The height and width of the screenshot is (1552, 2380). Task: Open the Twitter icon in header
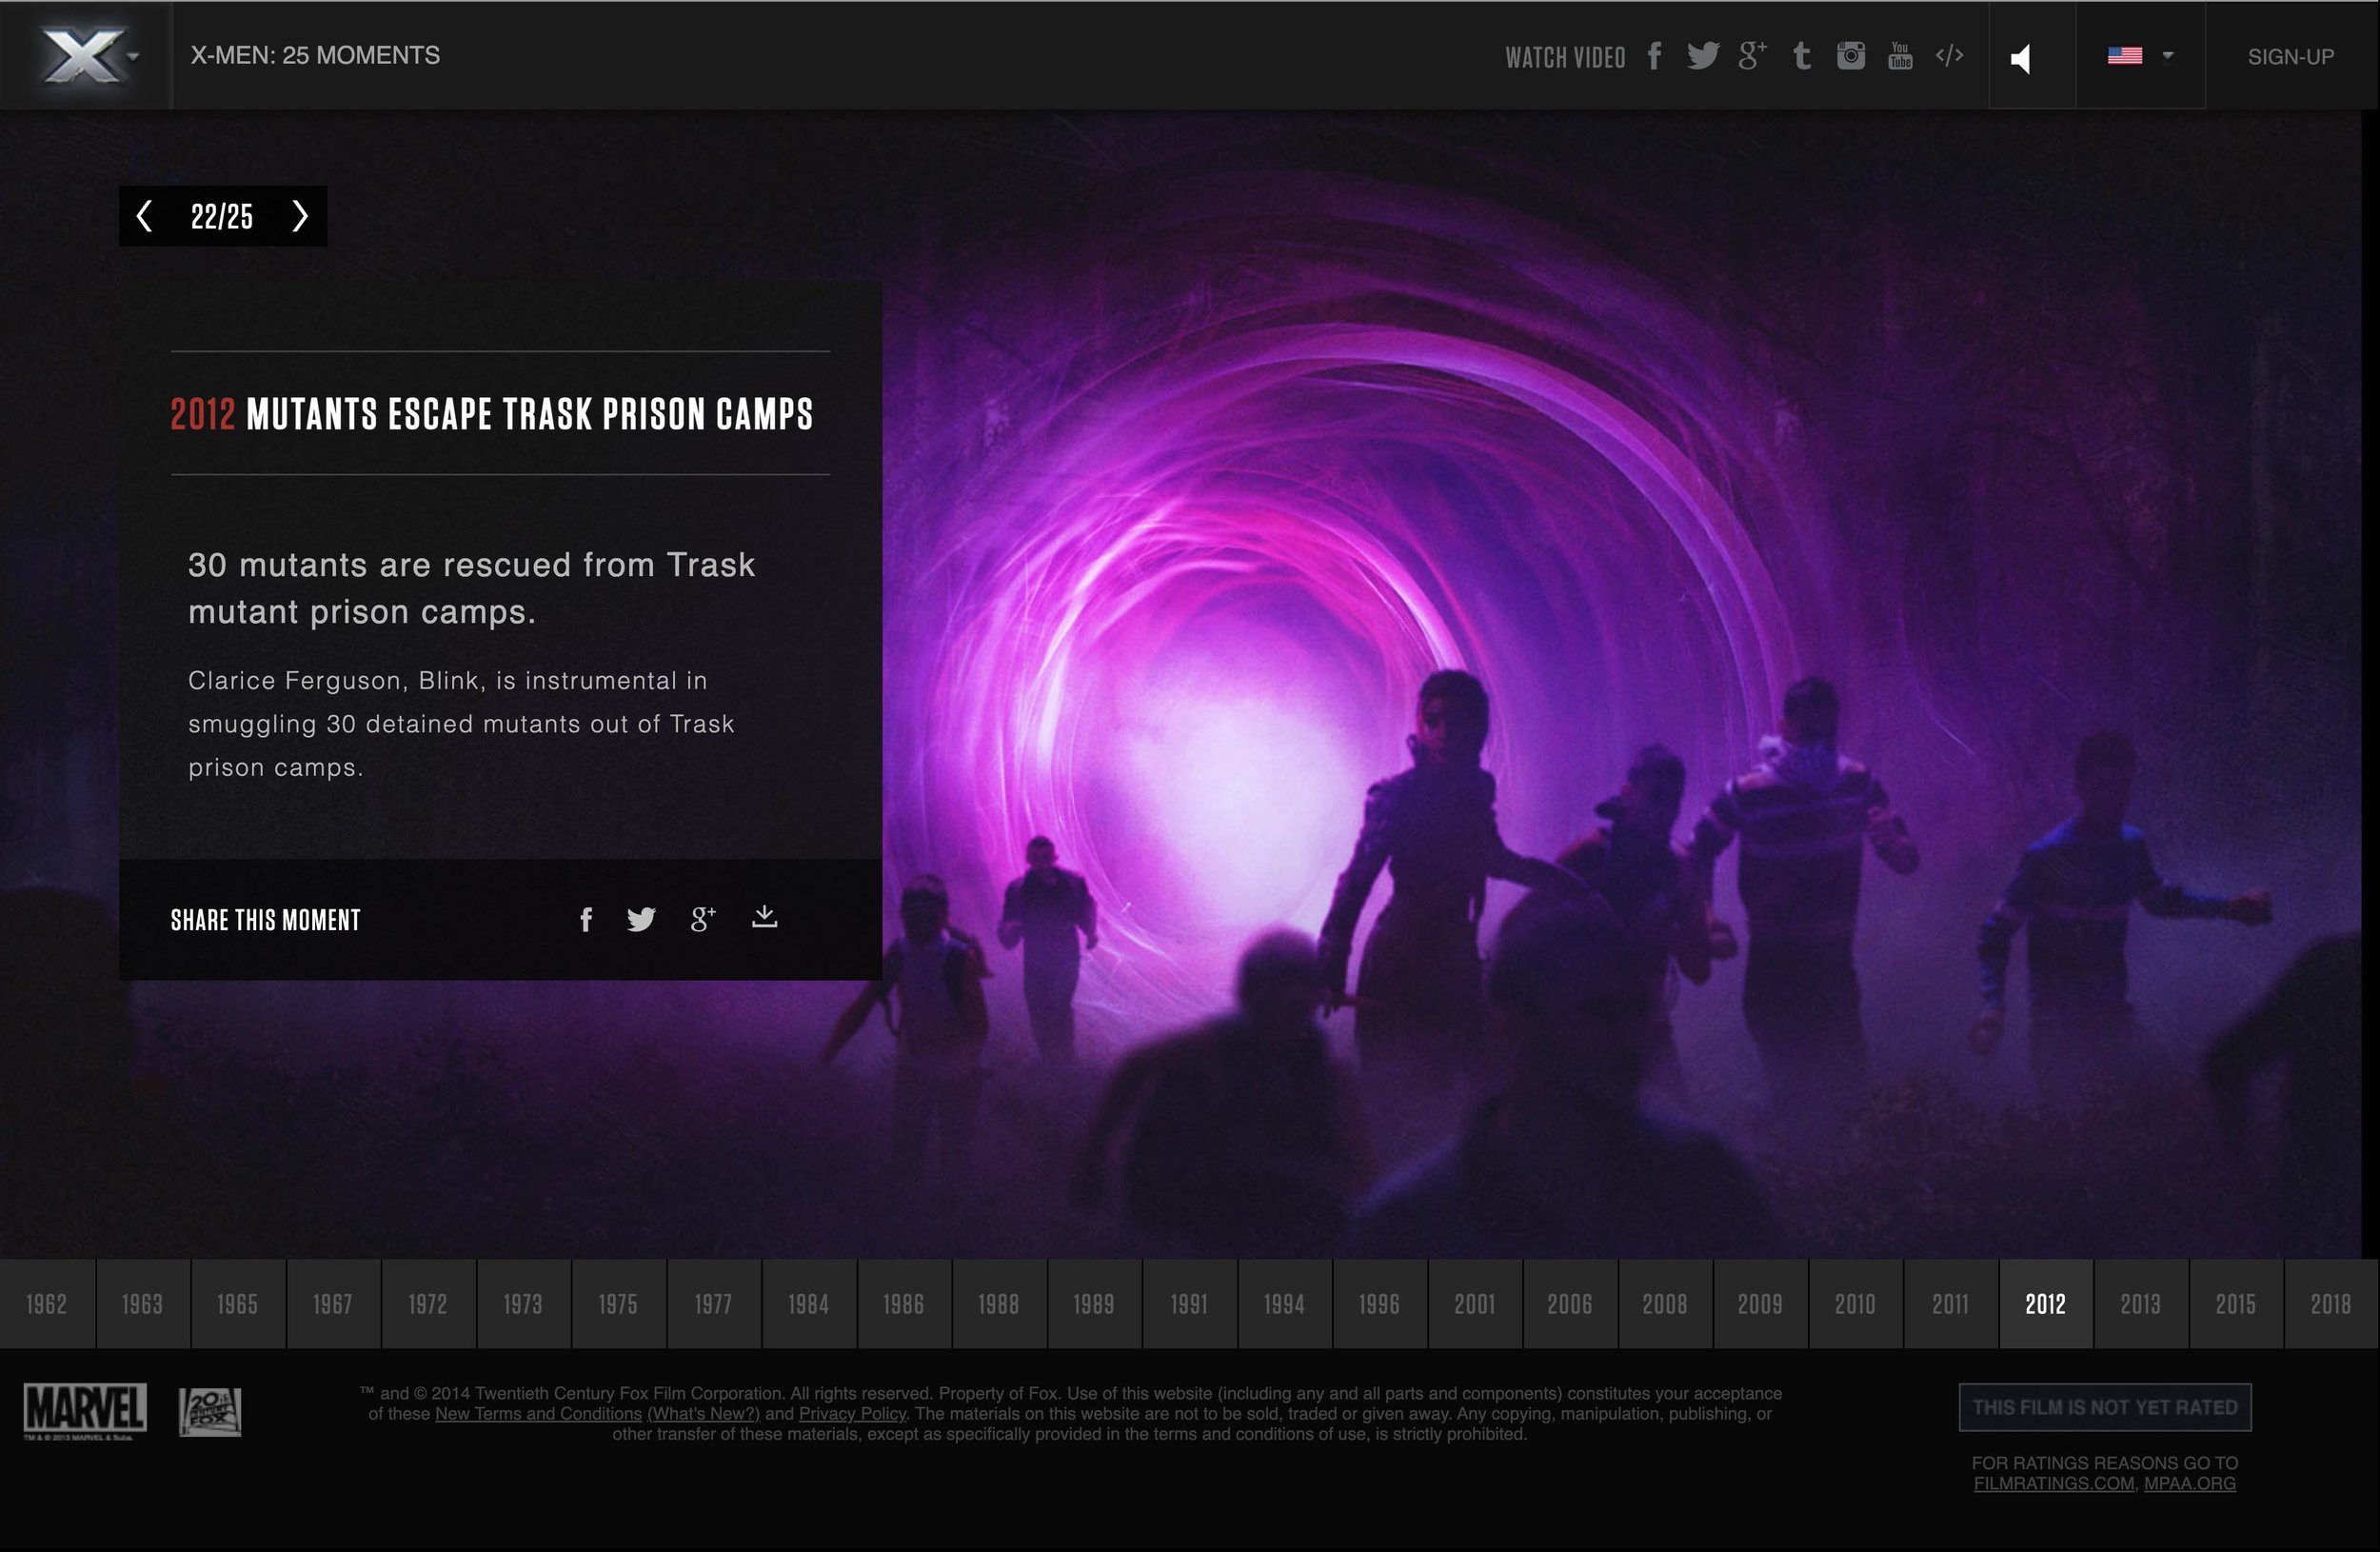(x=1703, y=56)
